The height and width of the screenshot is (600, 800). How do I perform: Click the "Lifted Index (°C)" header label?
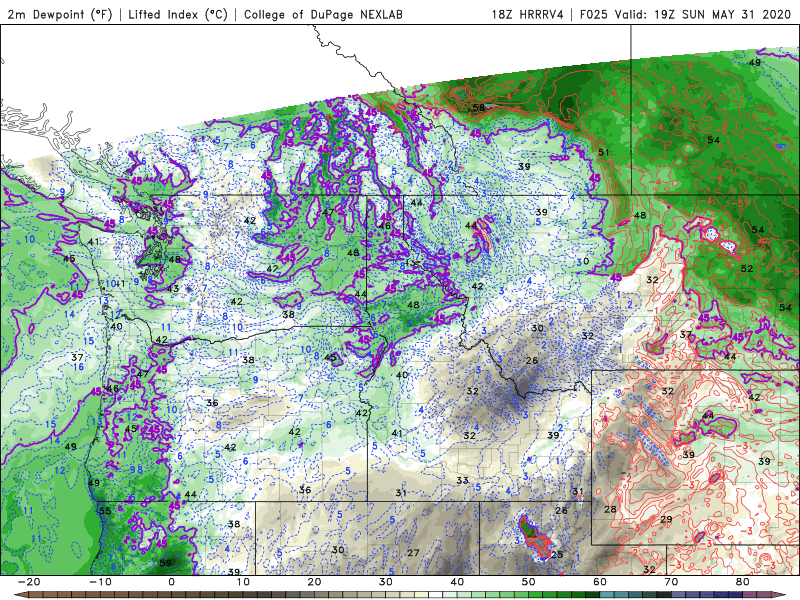tap(178, 14)
